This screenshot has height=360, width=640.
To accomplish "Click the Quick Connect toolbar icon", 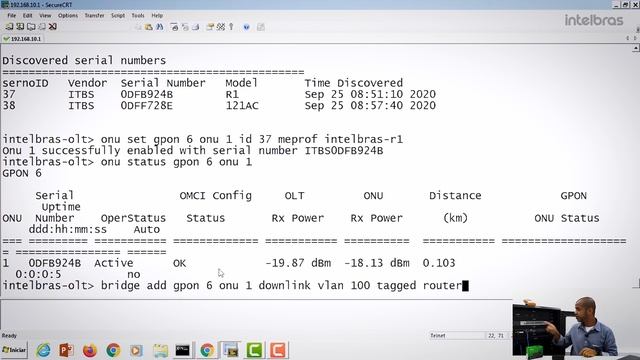I will (20, 27).
